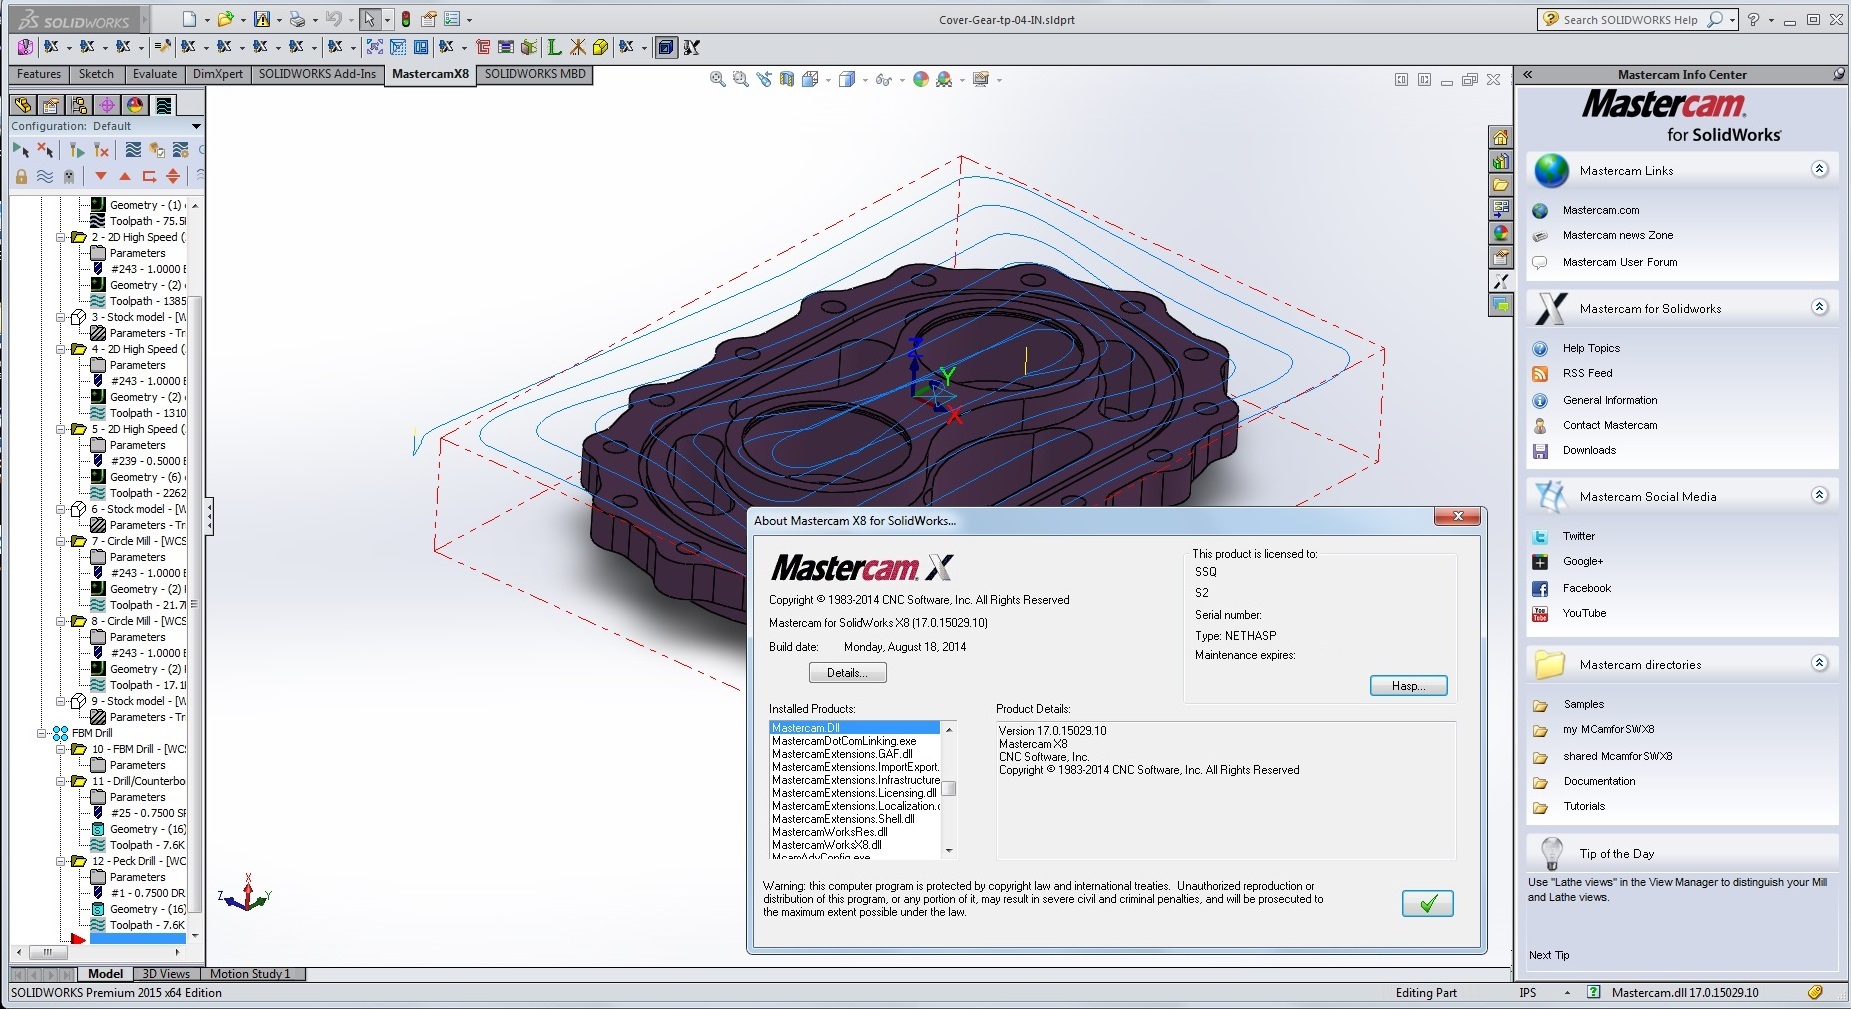Click the Hide/Show Items glasses icon
The width and height of the screenshot is (1851, 1009).
[882, 79]
